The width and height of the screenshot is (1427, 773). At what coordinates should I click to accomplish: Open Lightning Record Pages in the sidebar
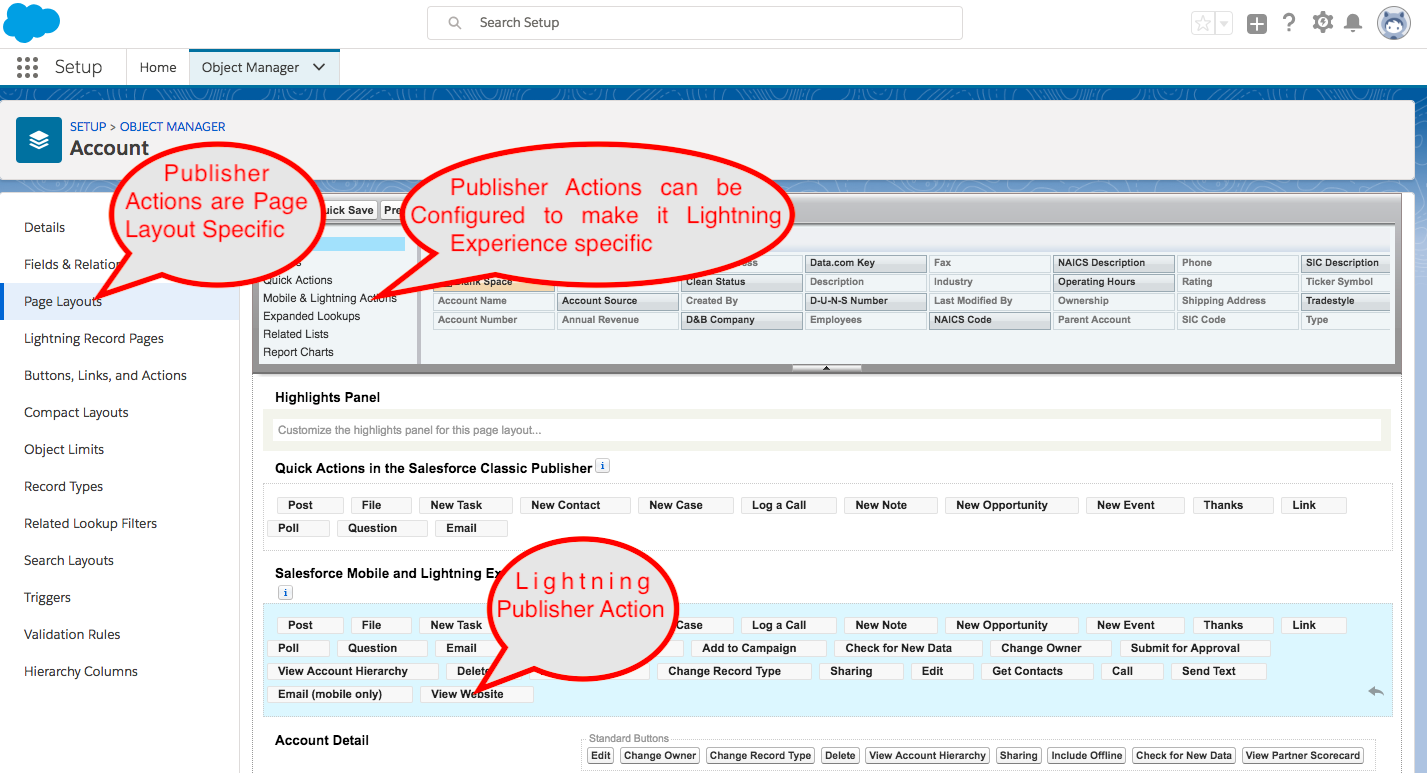point(94,338)
